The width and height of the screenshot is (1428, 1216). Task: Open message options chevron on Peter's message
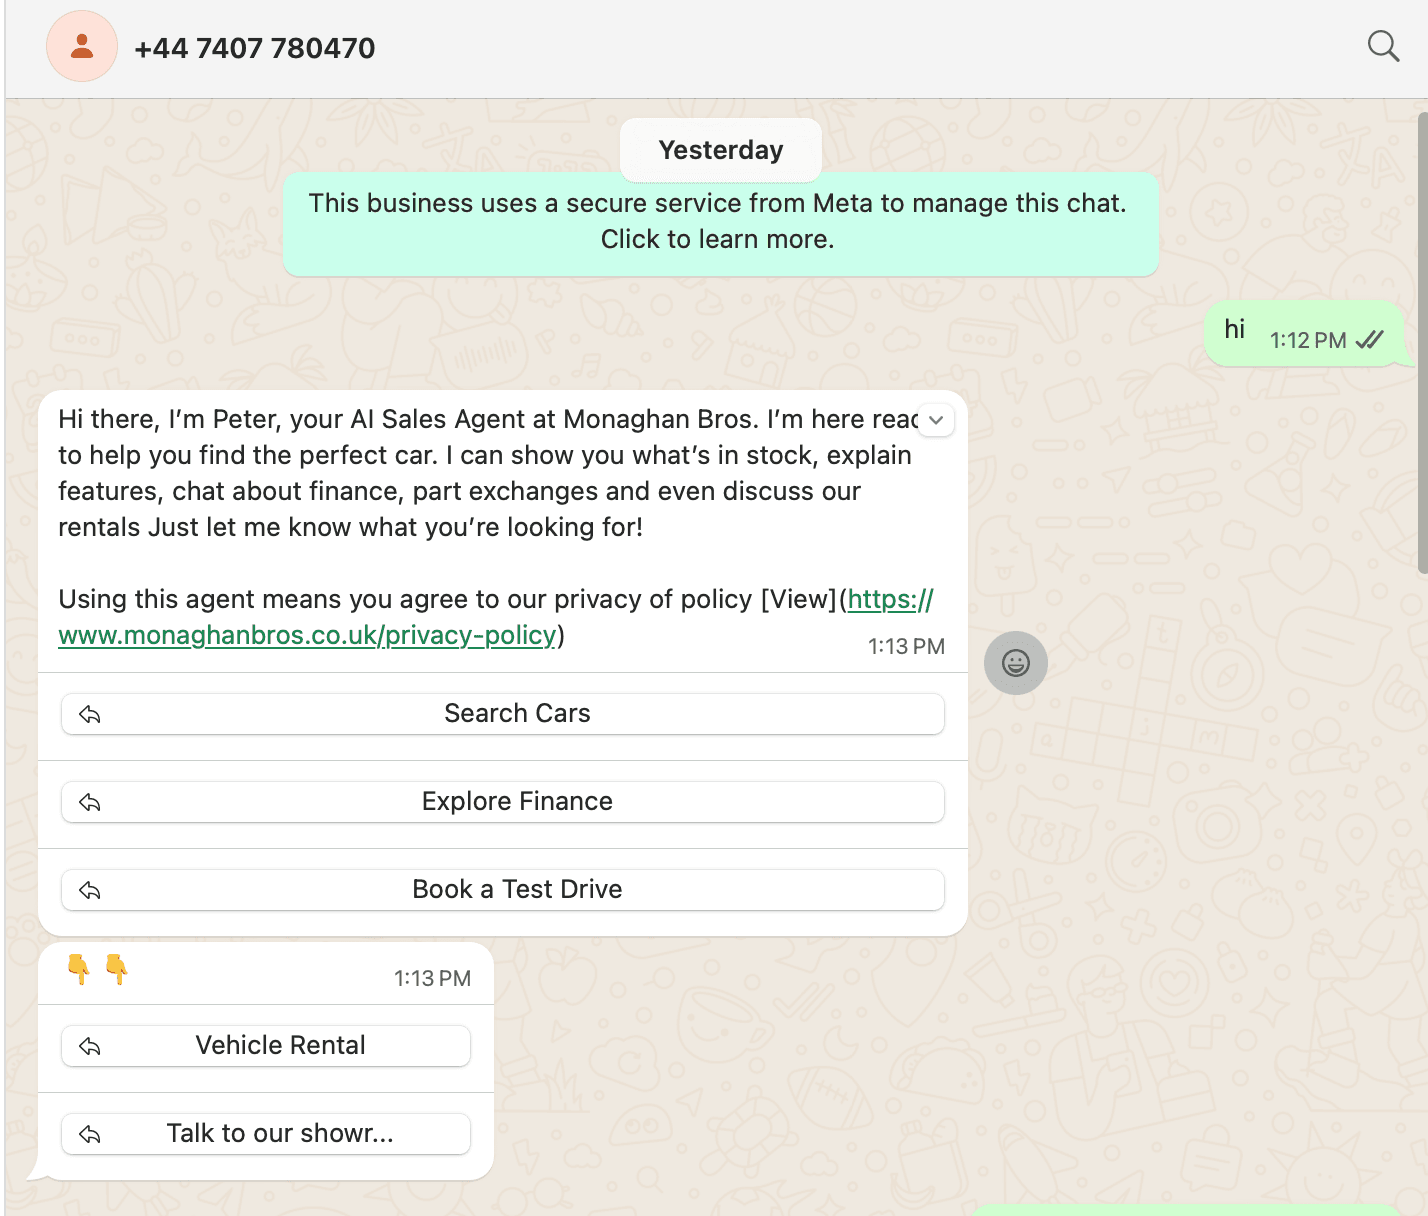pos(936,420)
